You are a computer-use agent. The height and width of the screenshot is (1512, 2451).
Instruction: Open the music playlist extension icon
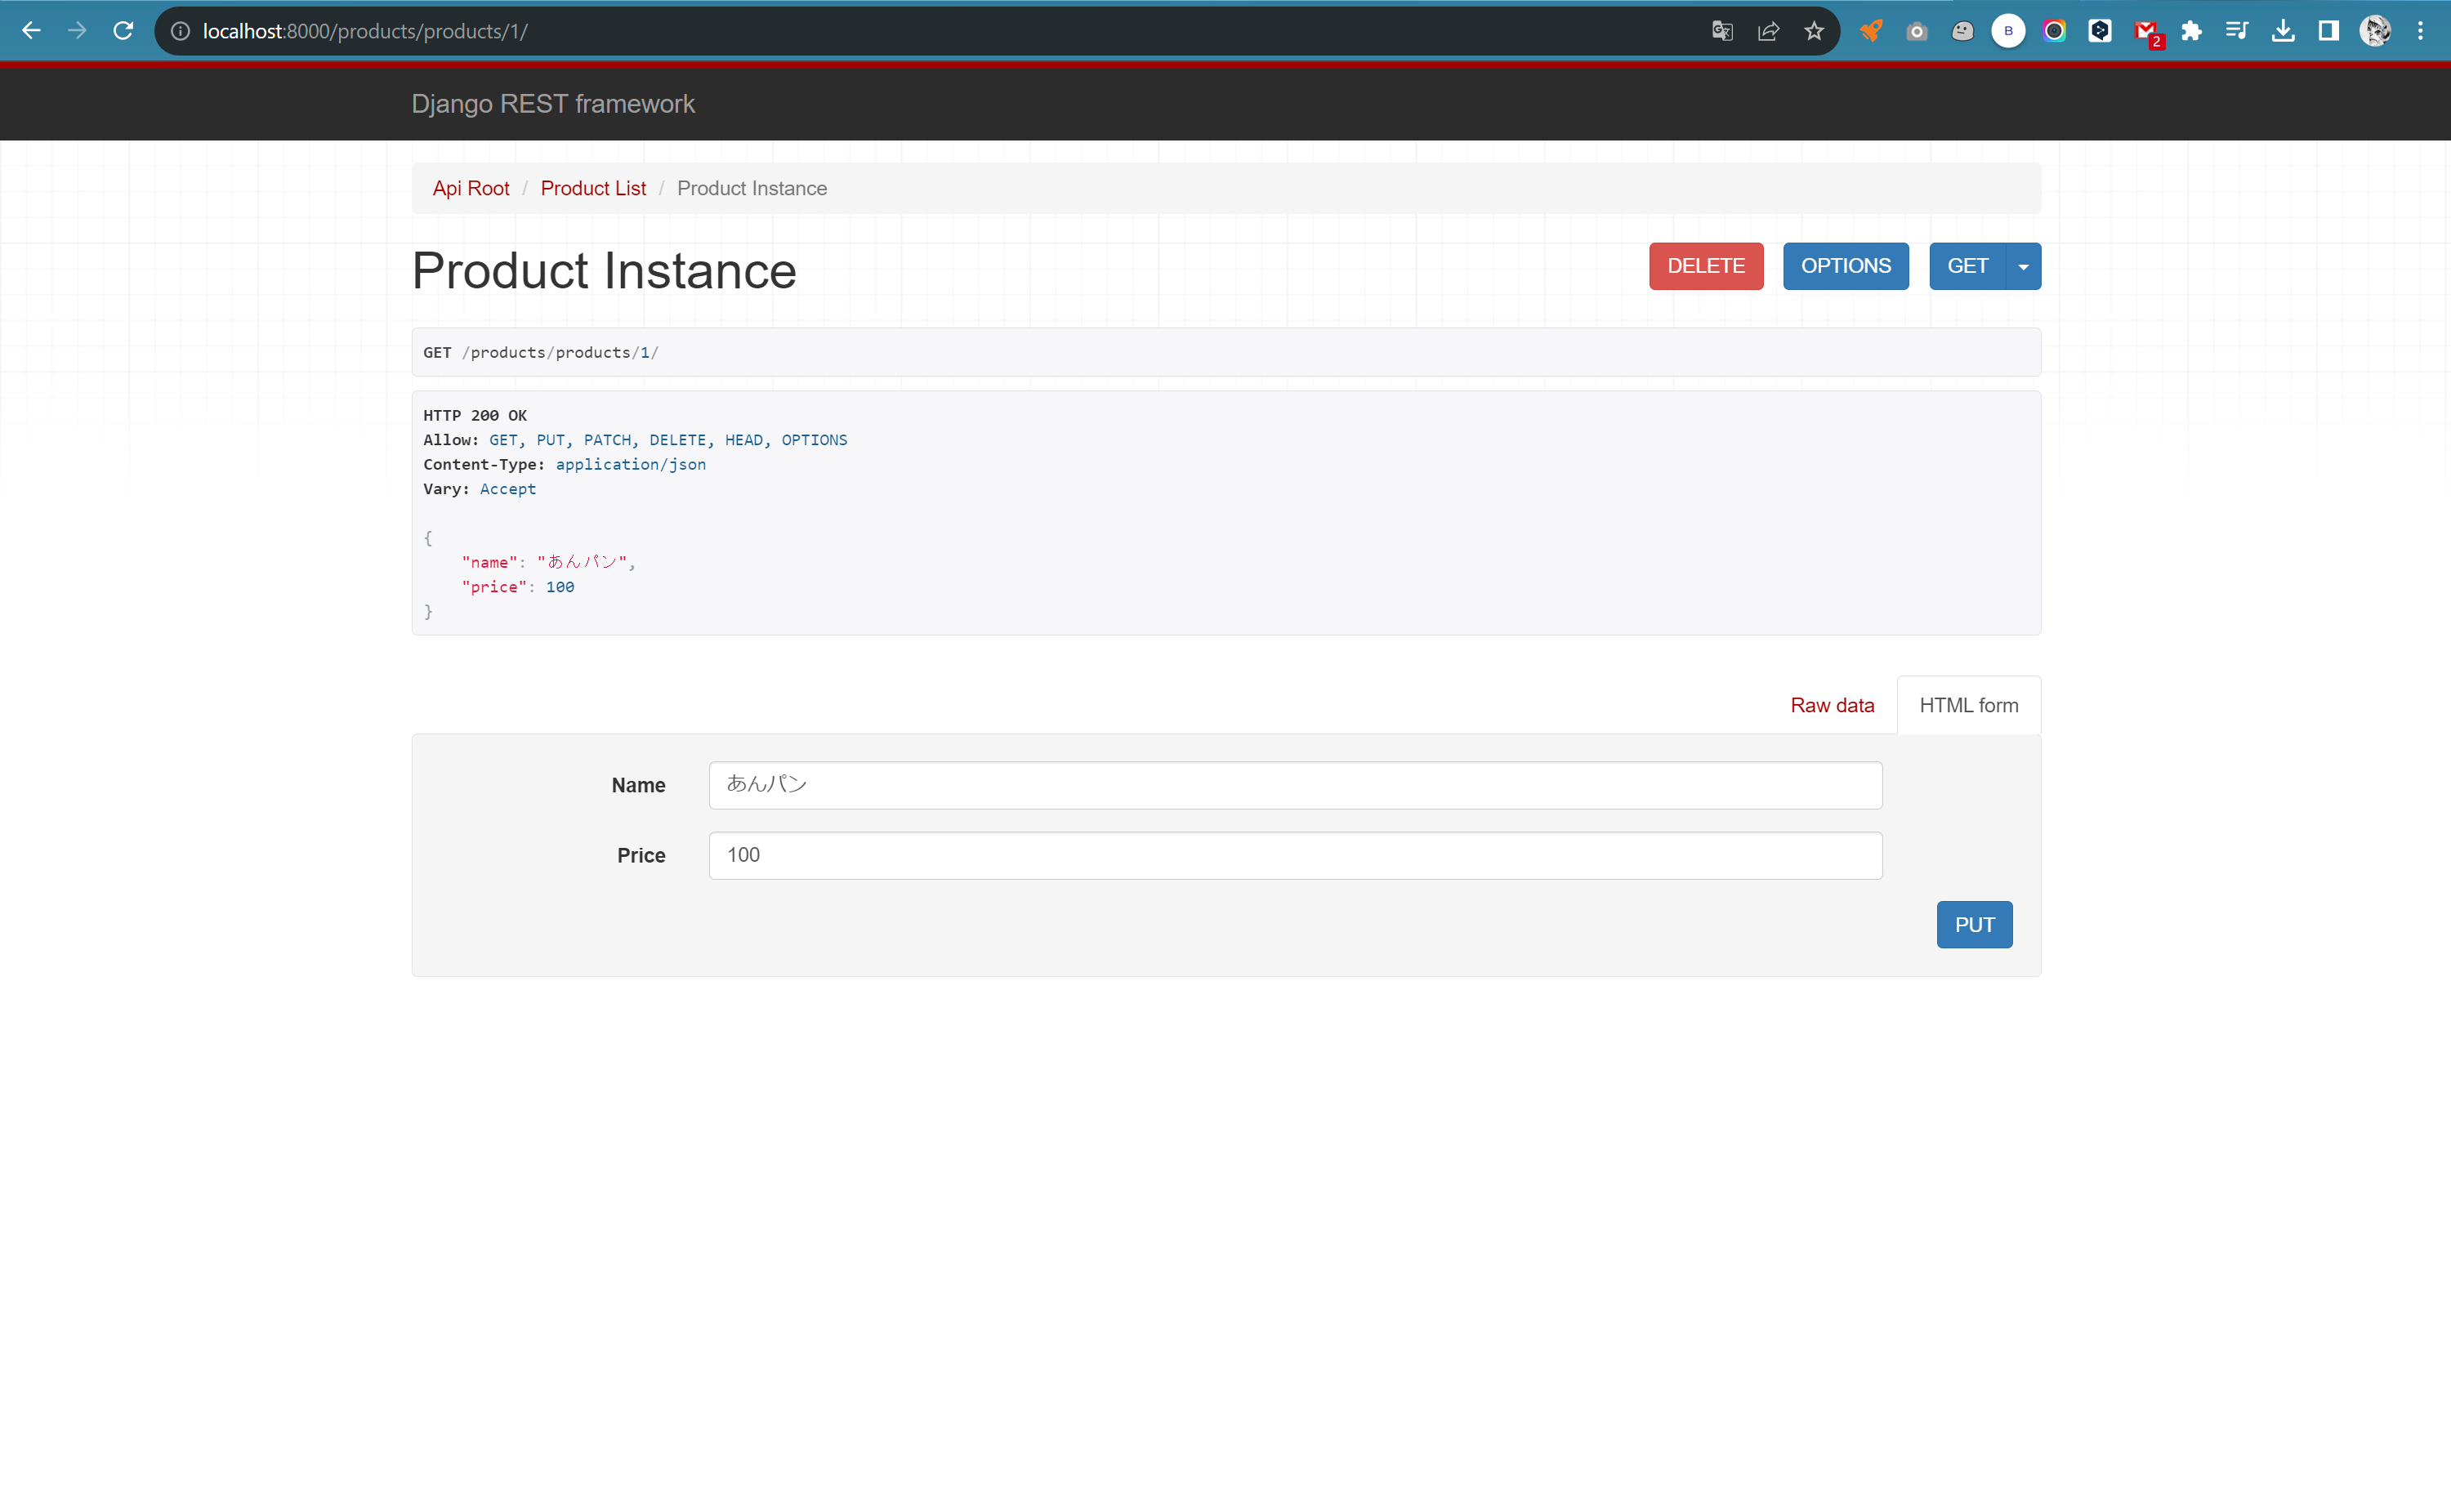[x=2236, y=31]
